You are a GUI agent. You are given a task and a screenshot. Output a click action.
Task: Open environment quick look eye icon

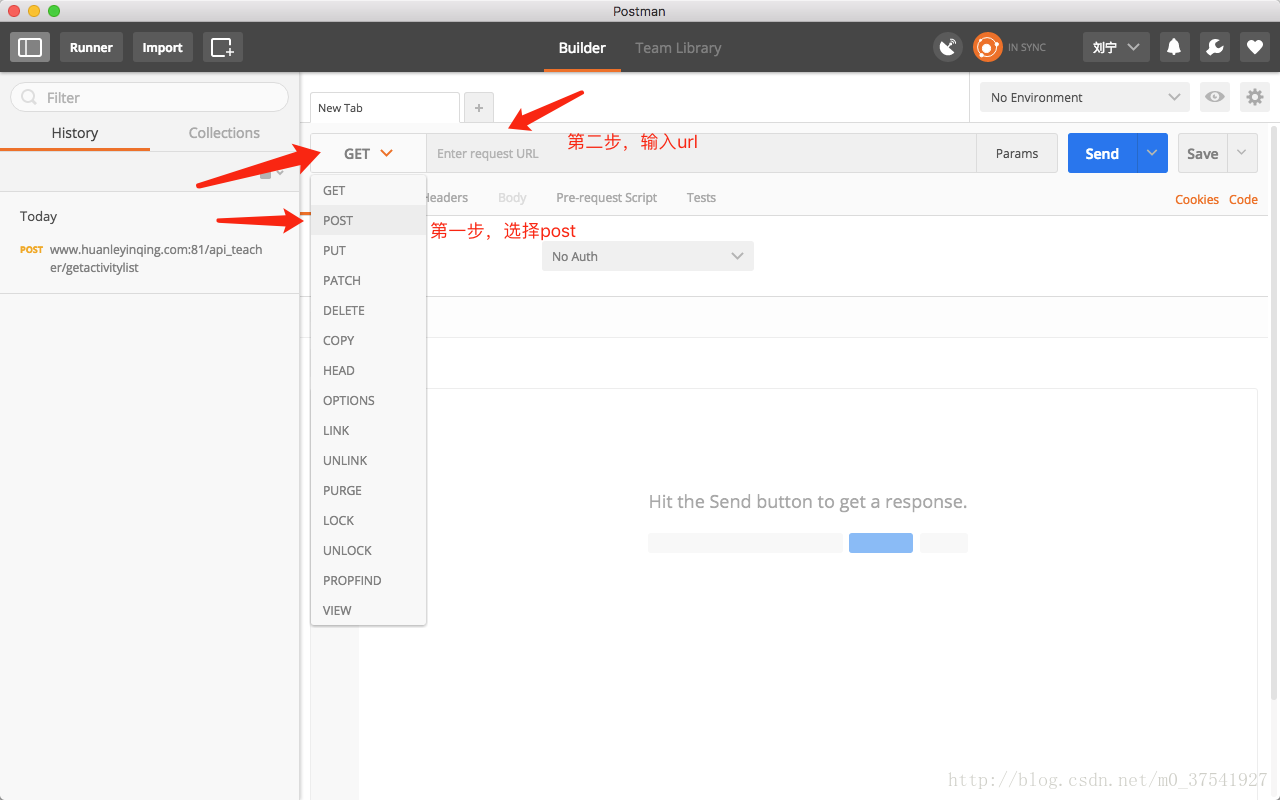click(1215, 97)
